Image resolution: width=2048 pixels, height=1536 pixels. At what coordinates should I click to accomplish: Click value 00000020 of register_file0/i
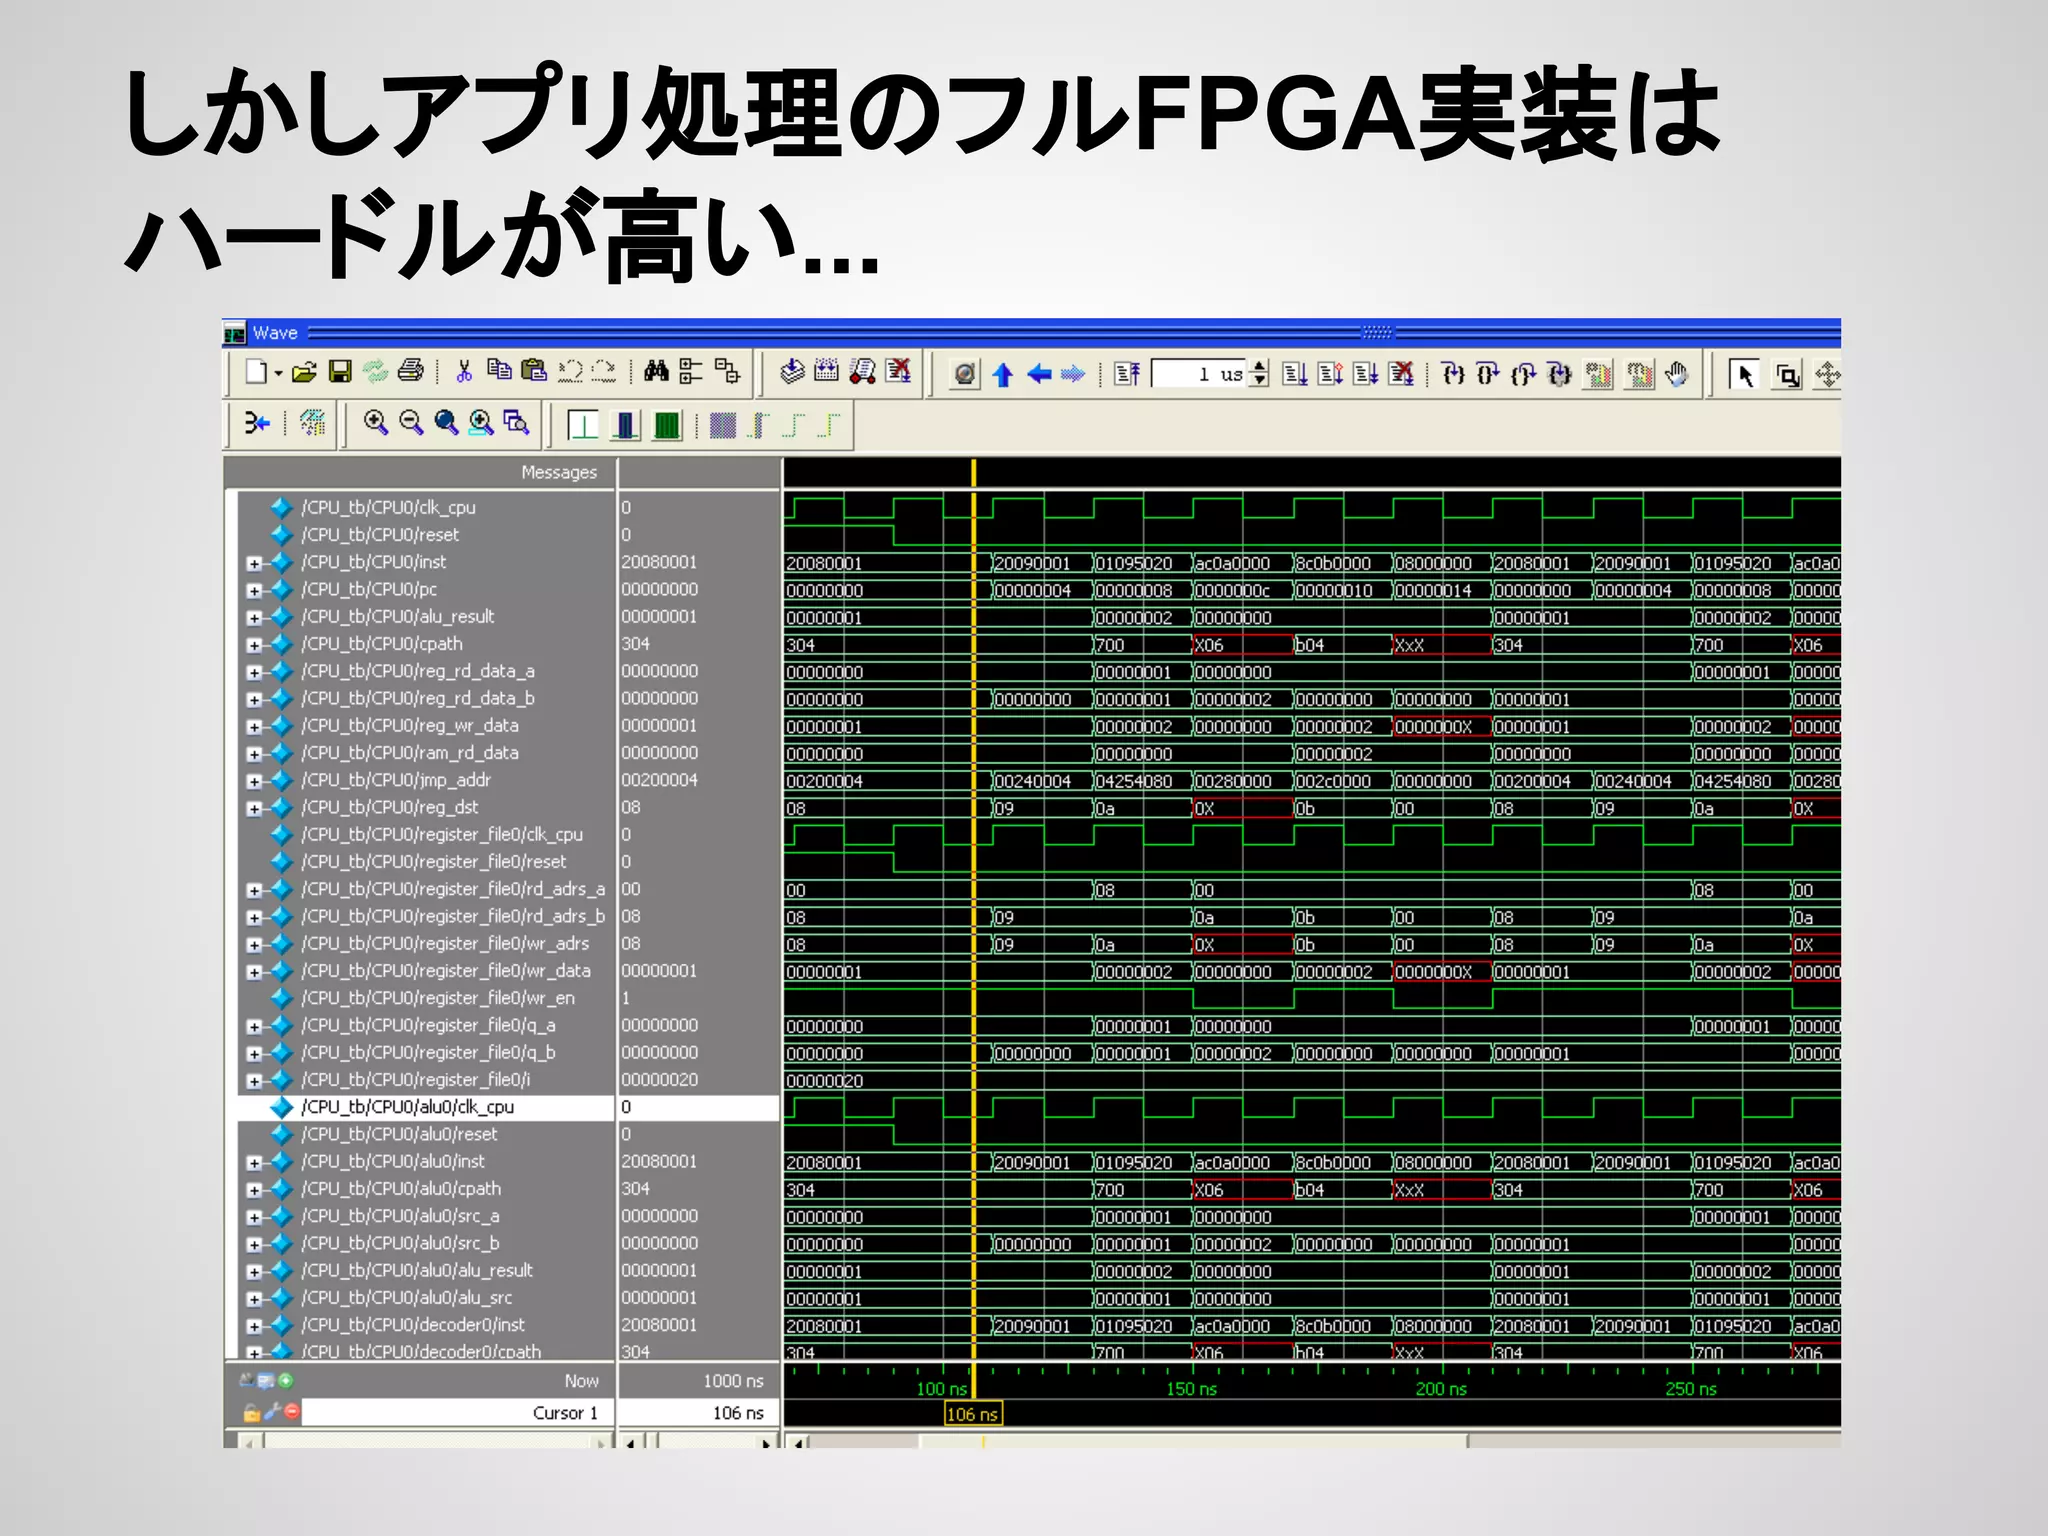pos(659,1080)
